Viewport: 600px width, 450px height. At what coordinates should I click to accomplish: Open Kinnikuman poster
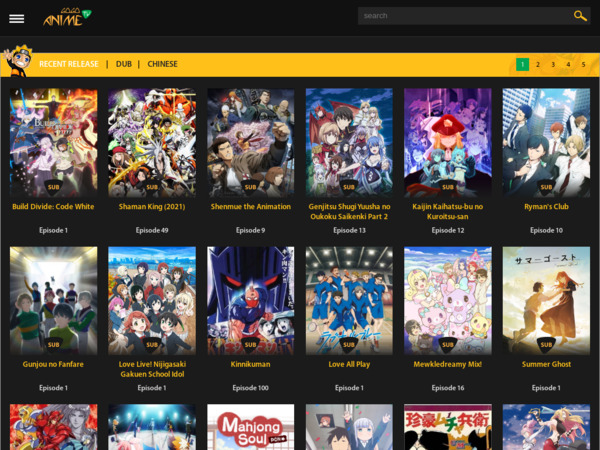click(x=251, y=301)
